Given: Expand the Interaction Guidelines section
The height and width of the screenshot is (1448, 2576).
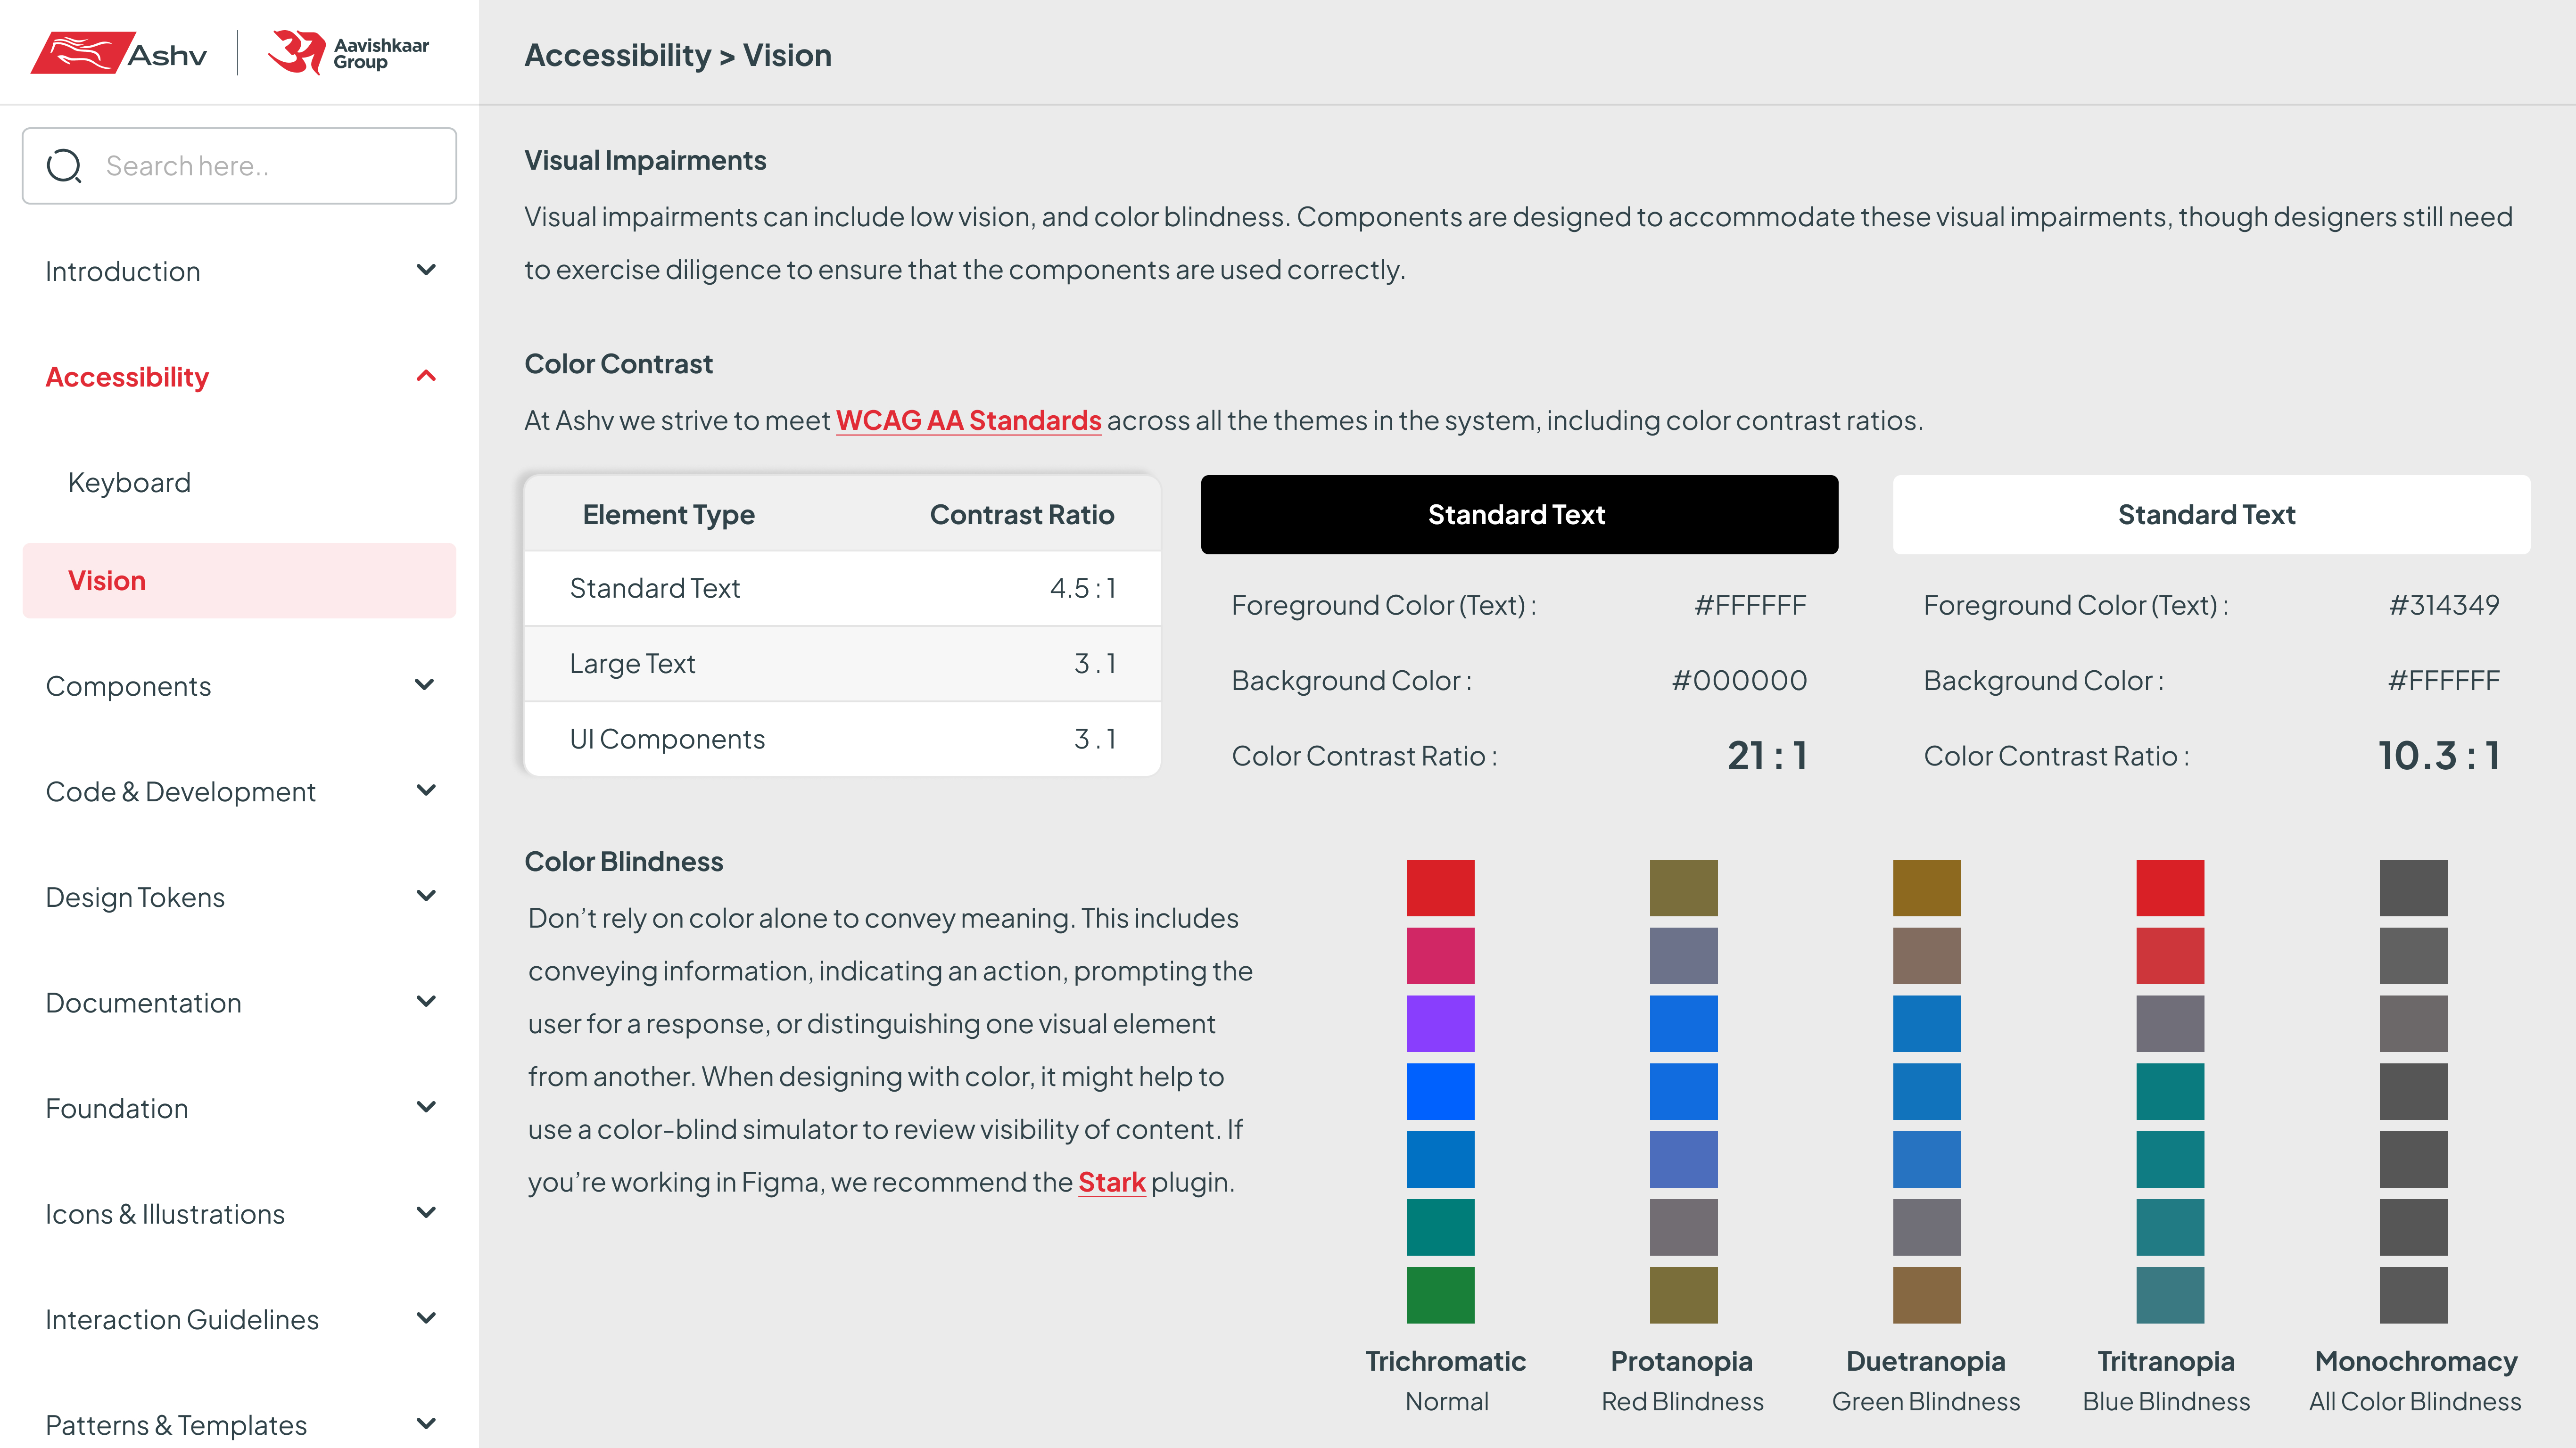Looking at the screenshot, I should click(x=427, y=1318).
